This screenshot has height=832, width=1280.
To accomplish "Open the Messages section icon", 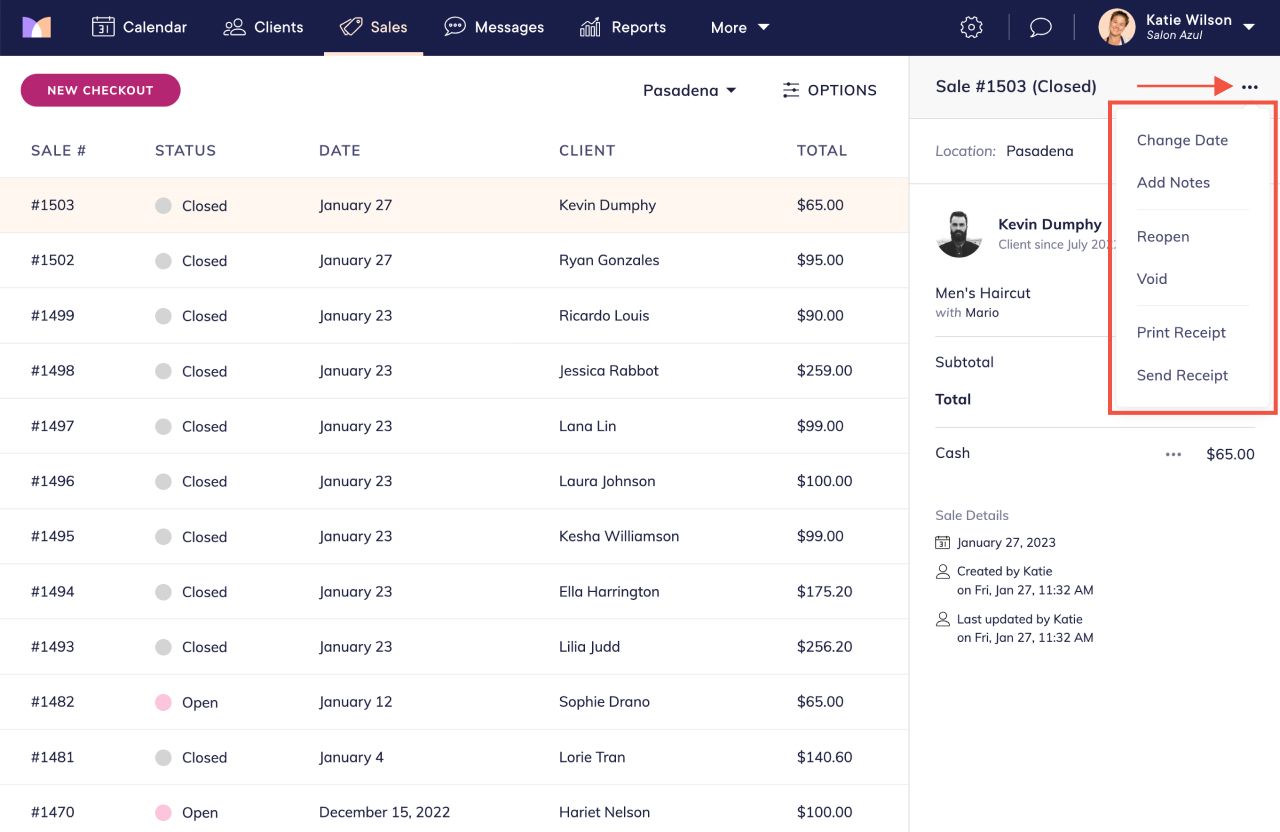I will click(454, 27).
